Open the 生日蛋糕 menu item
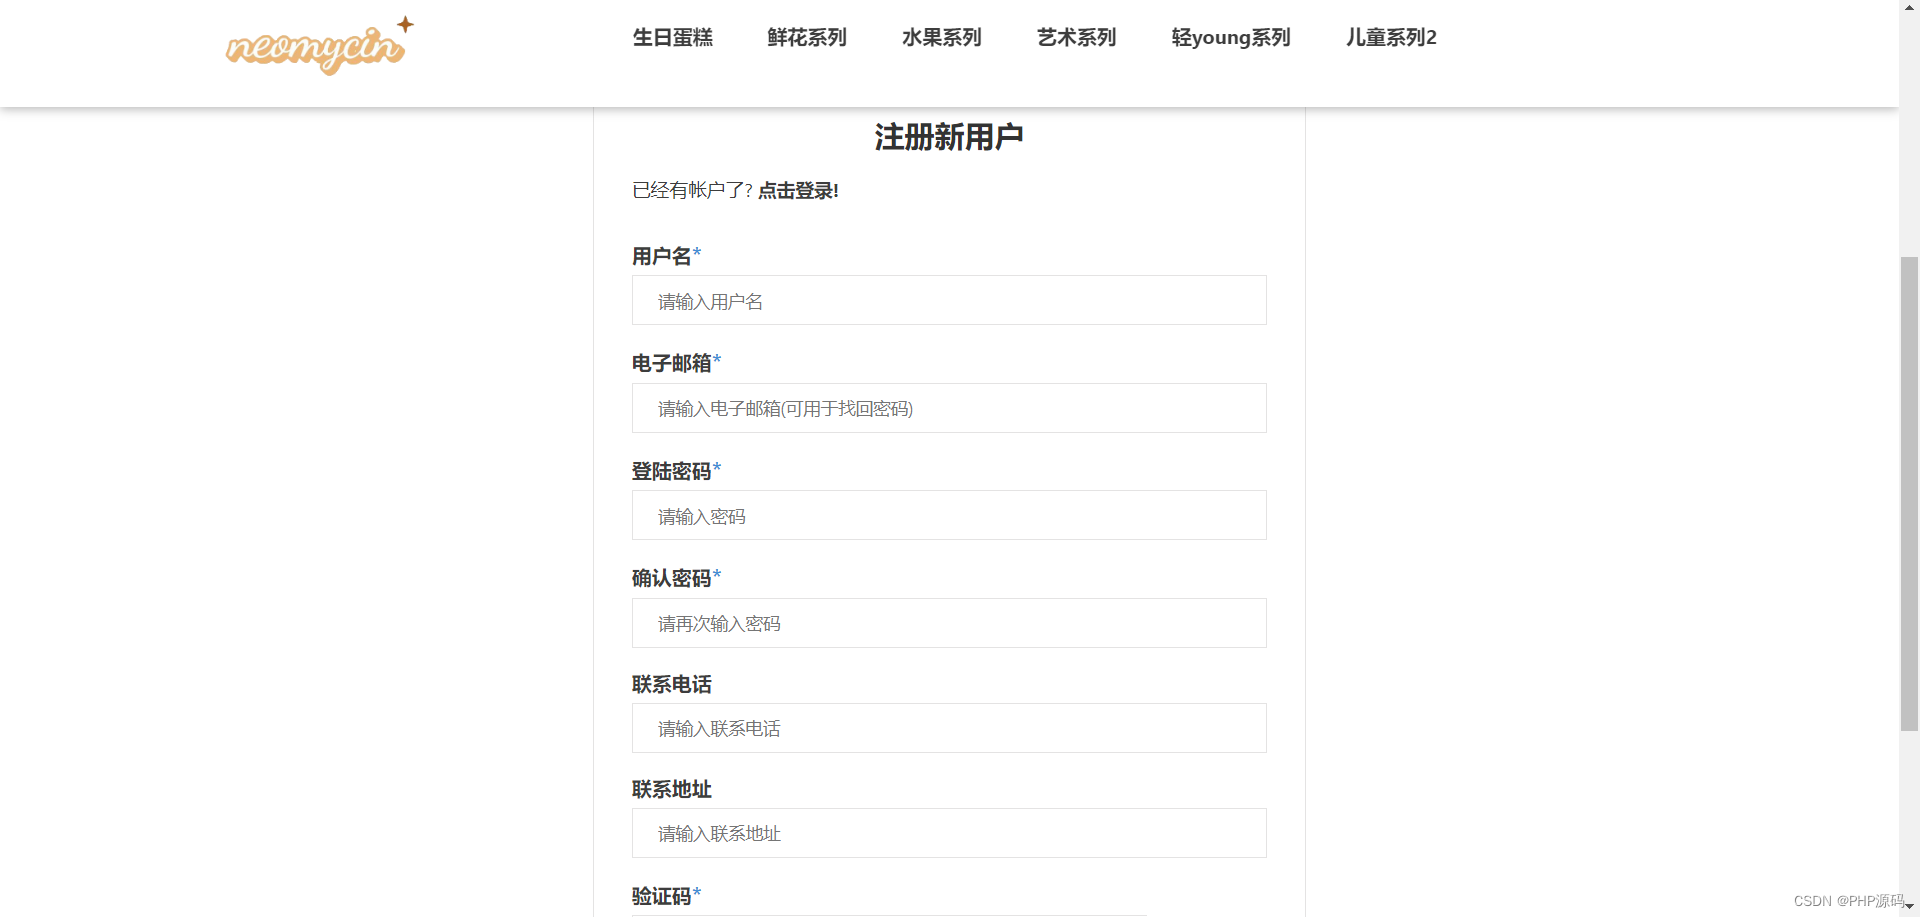Screen dimensions: 1920x917 (x=672, y=37)
